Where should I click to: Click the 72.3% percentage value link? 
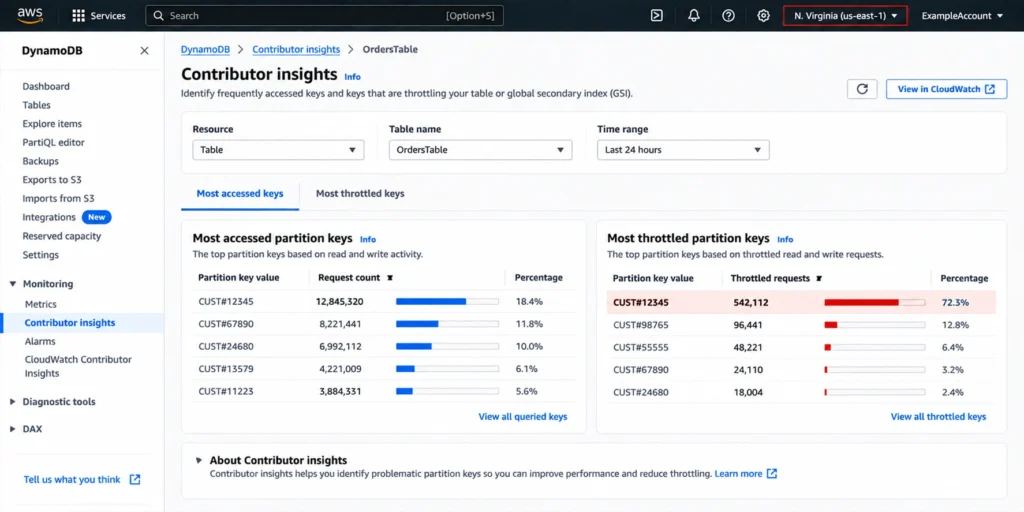[955, 302]
